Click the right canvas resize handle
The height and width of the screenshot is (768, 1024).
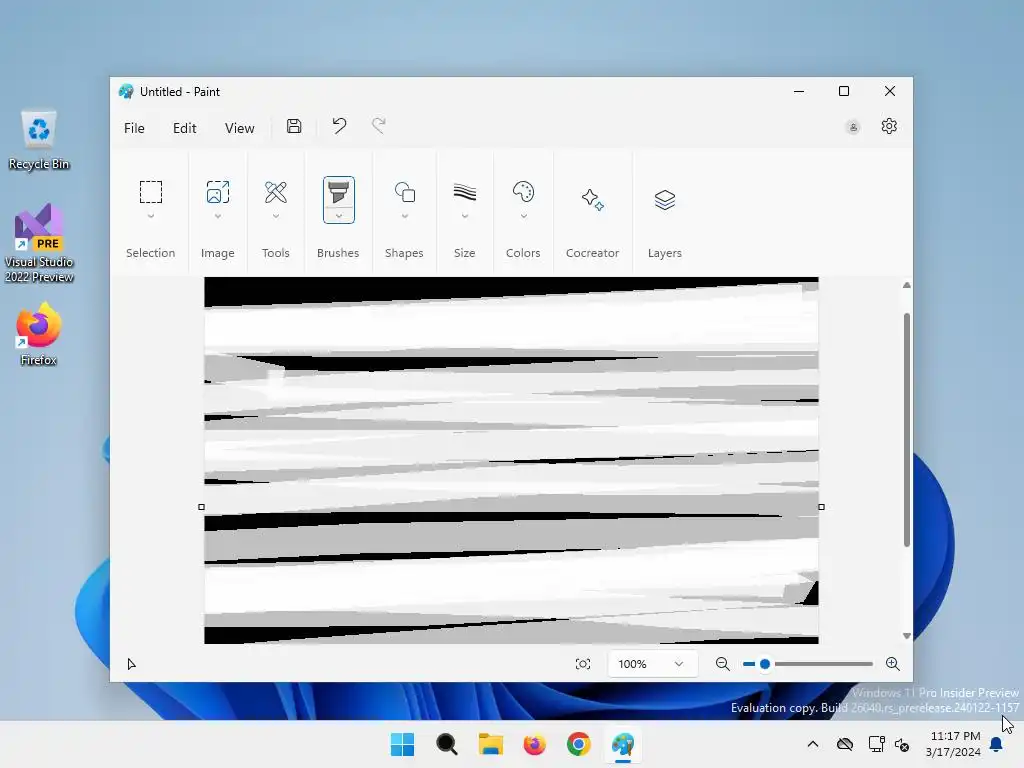pos(822,507)
